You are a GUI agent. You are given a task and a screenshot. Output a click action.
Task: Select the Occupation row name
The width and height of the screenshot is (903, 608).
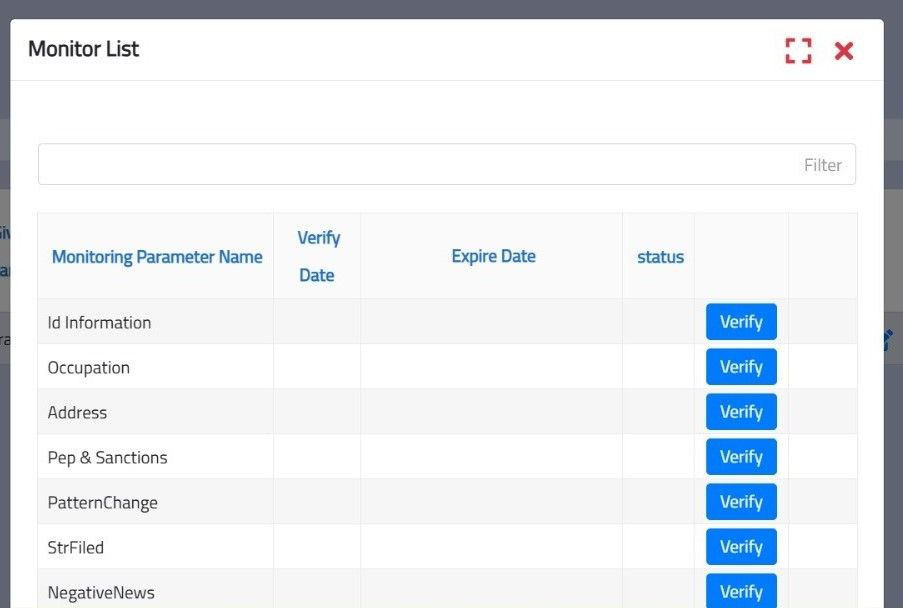point(89,368)
